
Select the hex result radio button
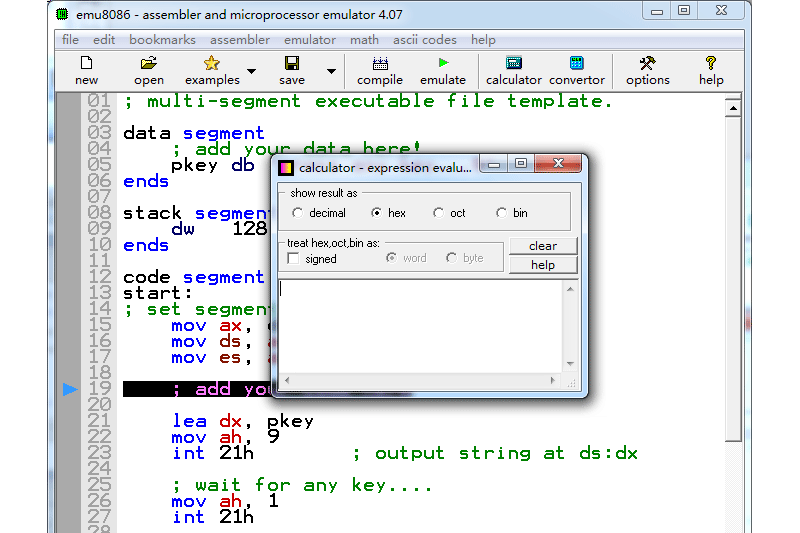[x=377, y=213]
